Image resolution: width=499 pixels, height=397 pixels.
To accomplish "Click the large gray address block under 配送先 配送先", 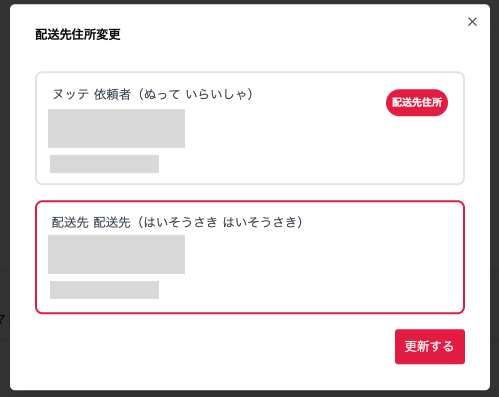I will 116,254.
